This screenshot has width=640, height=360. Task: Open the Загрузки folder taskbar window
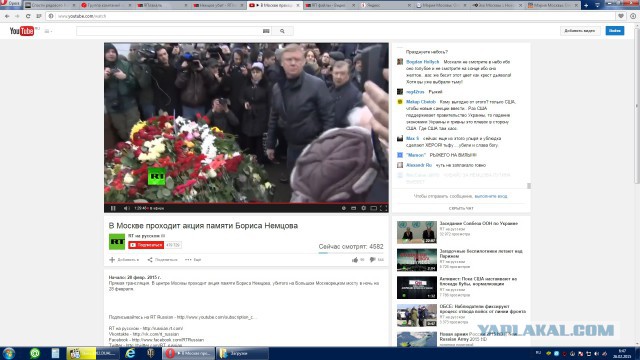click(x=242, y=353)
